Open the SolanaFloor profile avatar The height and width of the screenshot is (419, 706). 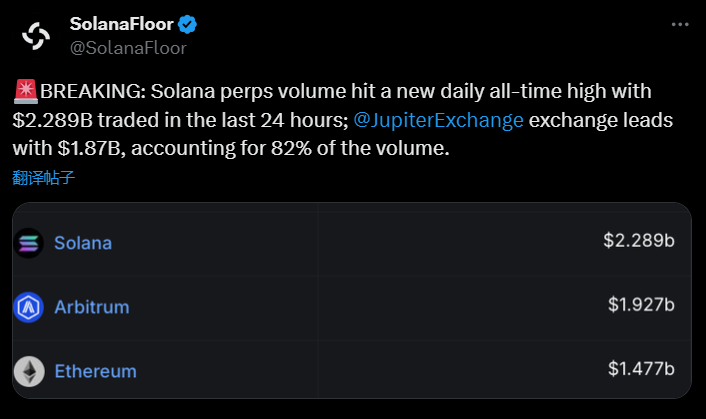point(36,35)
